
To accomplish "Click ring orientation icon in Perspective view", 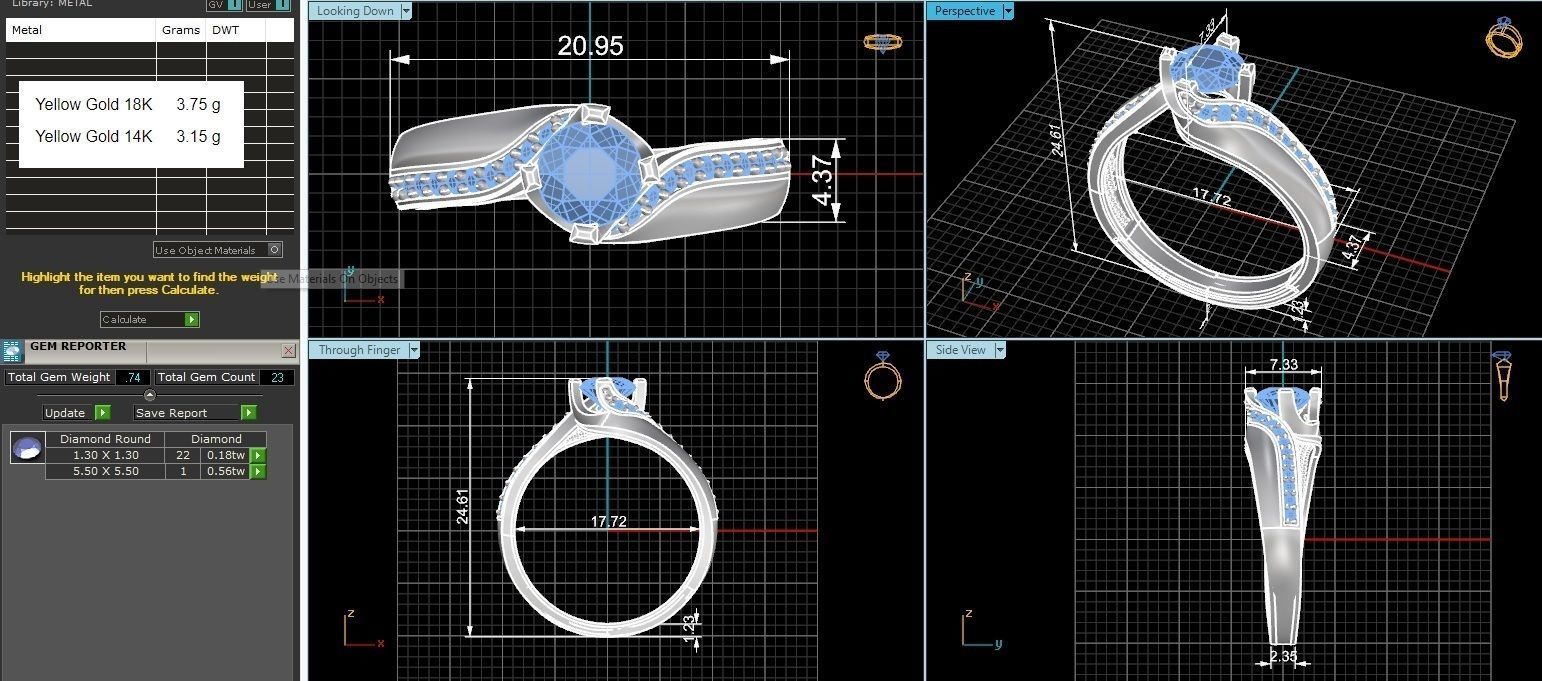I will (1503, 38).
